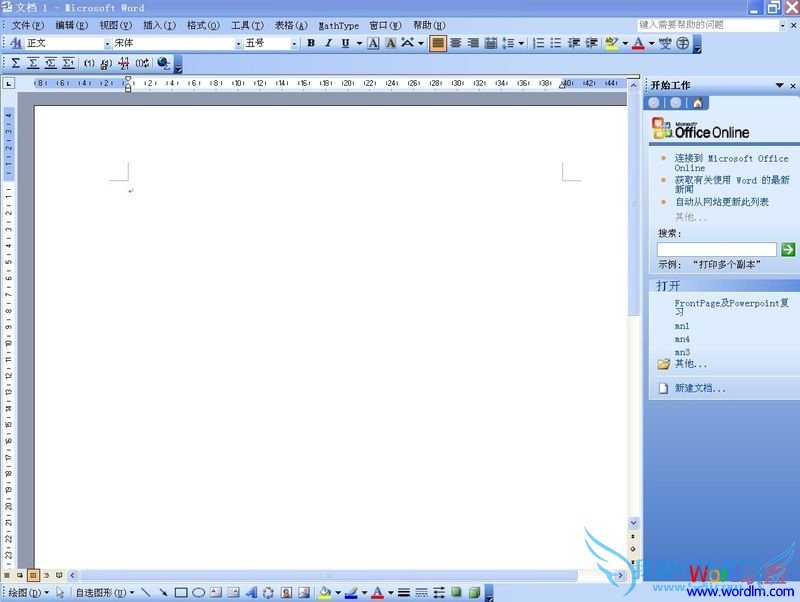The height and width of the screenshot is (602, 800).
Task: Select the Line drawing tool
Action: click(x=145, y=592)
